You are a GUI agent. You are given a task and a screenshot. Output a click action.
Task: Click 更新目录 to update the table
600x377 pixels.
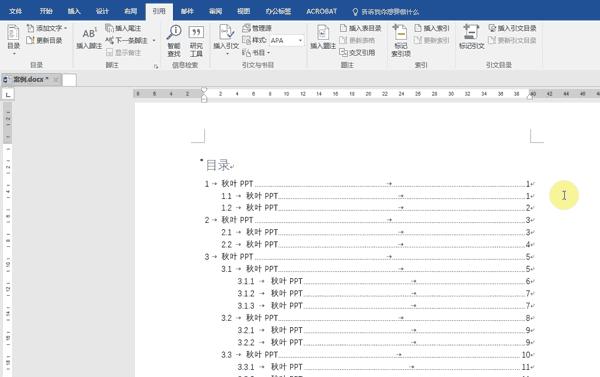pyautogui.click(x=44, y=40)
